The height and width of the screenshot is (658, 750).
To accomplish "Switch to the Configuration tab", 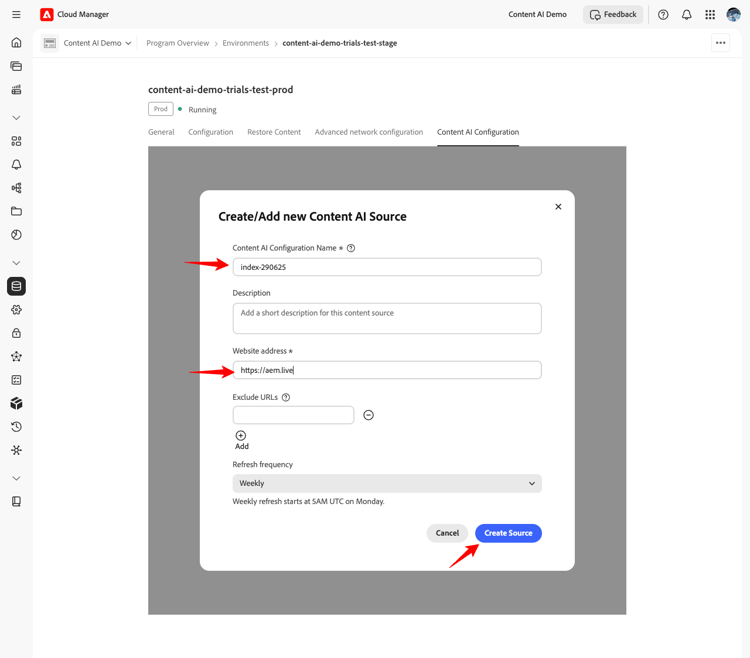I will (210, 132).
